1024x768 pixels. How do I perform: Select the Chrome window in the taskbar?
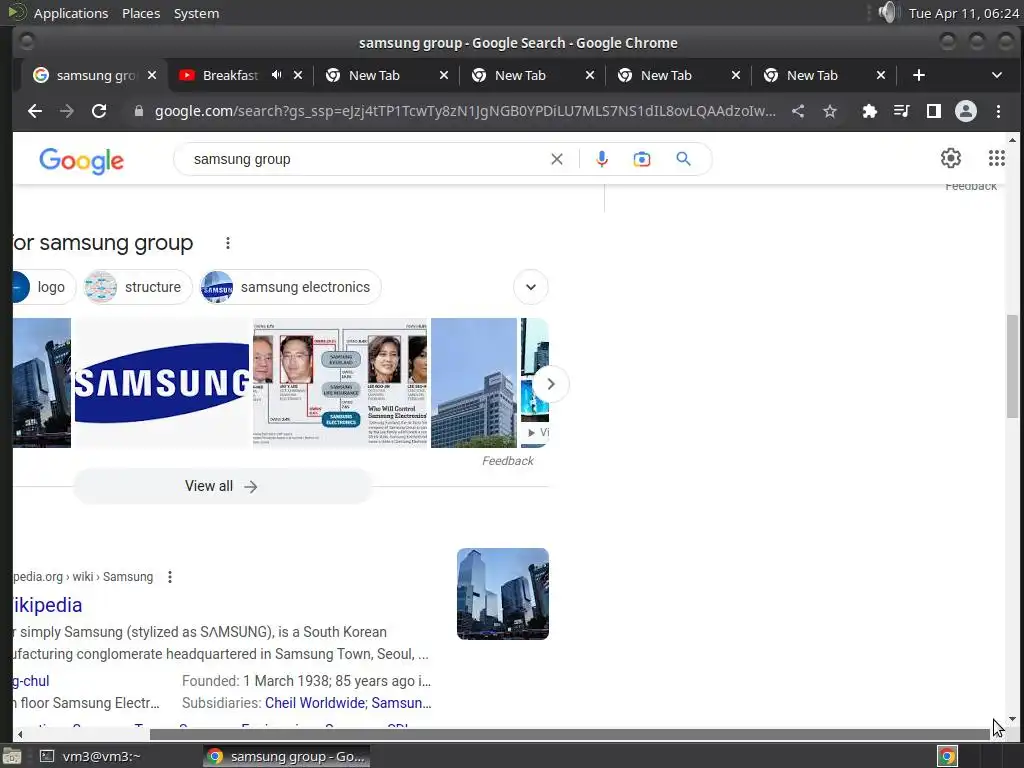pos(286,756)
